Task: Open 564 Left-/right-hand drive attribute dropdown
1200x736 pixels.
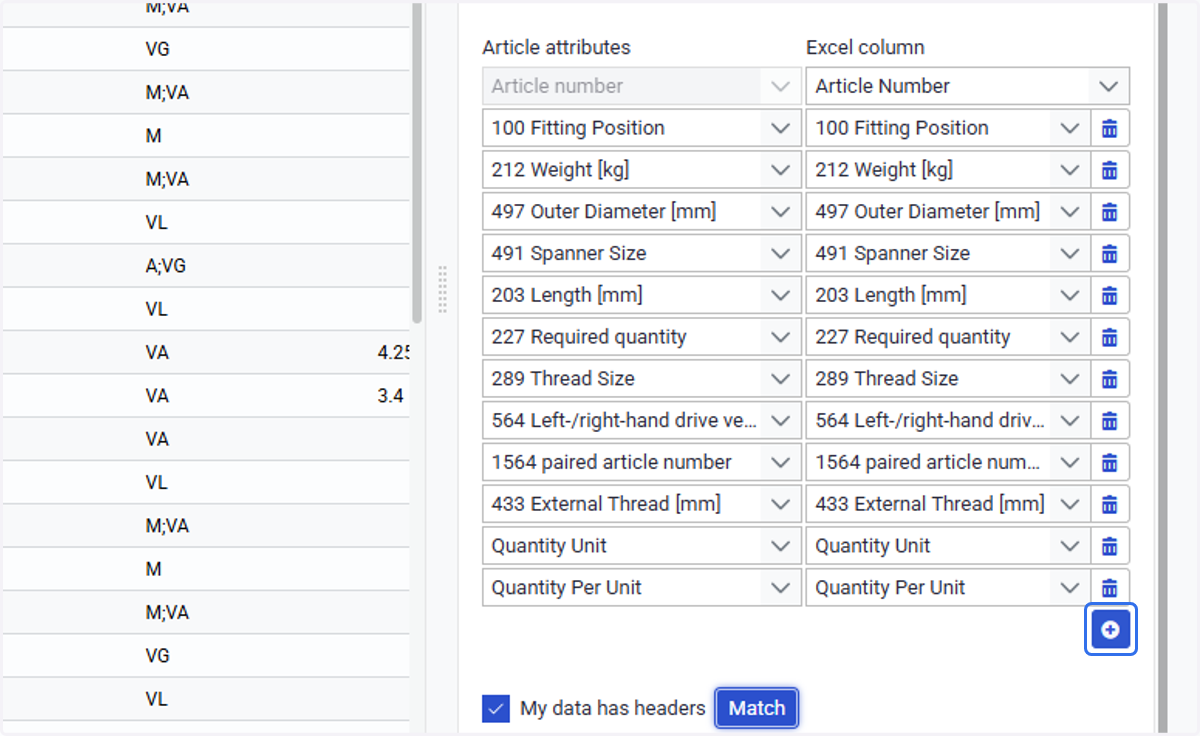Action: coord(781,421)
